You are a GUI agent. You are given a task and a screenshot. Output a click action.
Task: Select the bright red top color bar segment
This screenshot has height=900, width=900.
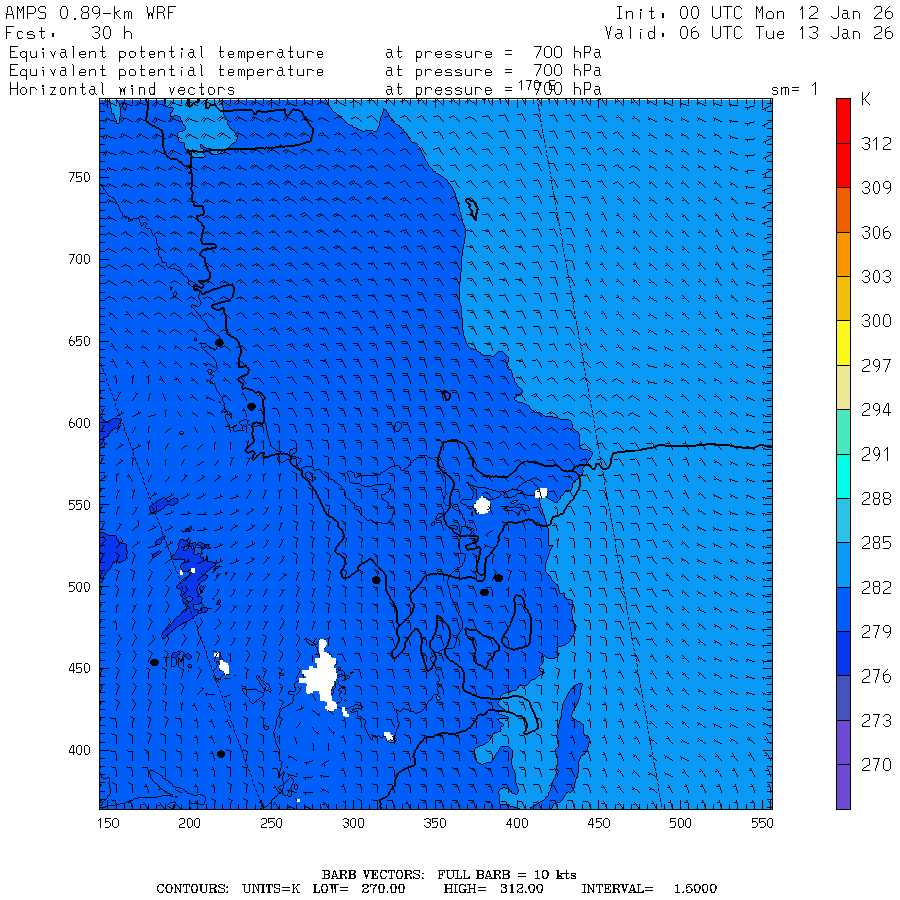843,120
